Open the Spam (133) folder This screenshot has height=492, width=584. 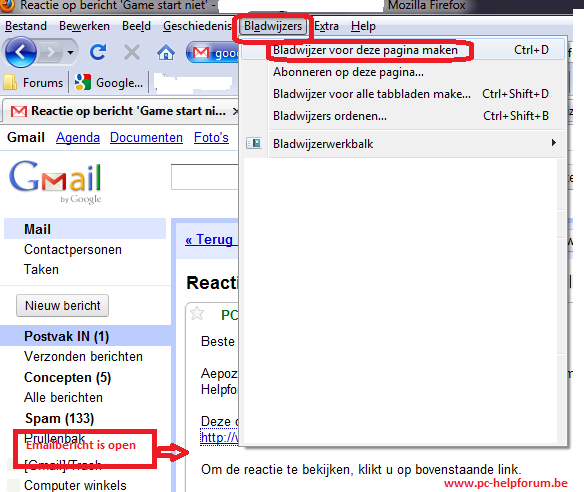59,418
